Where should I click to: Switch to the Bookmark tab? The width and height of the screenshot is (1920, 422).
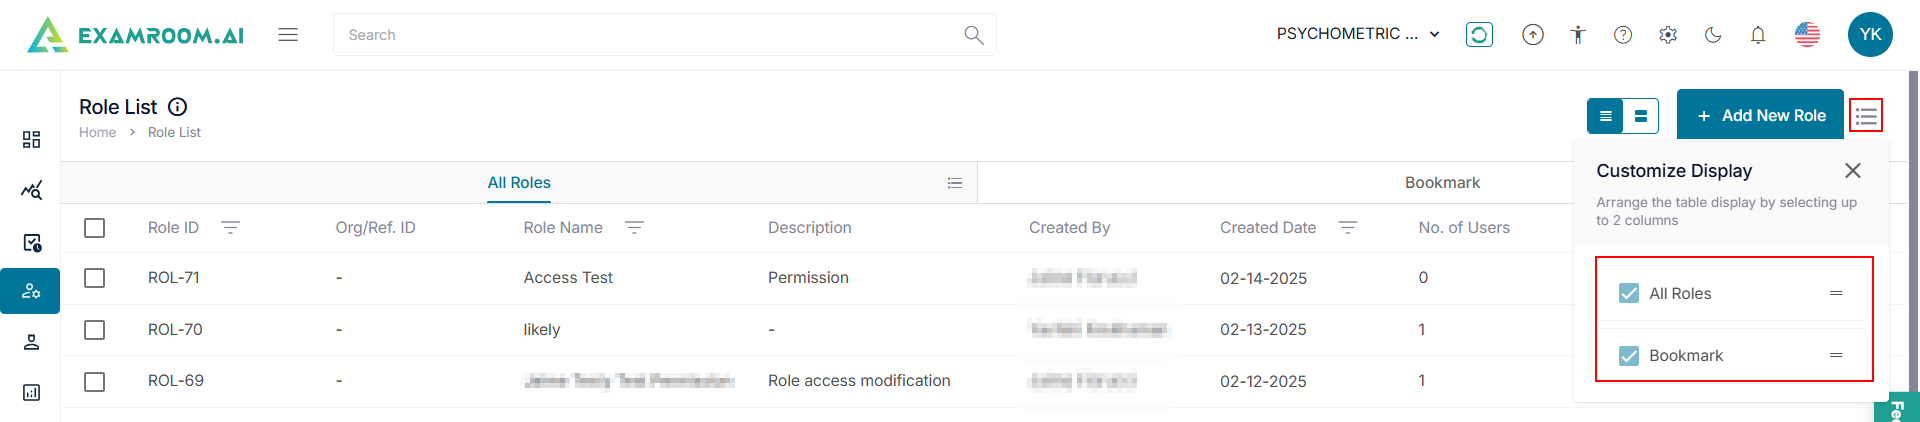point(1442,183)
